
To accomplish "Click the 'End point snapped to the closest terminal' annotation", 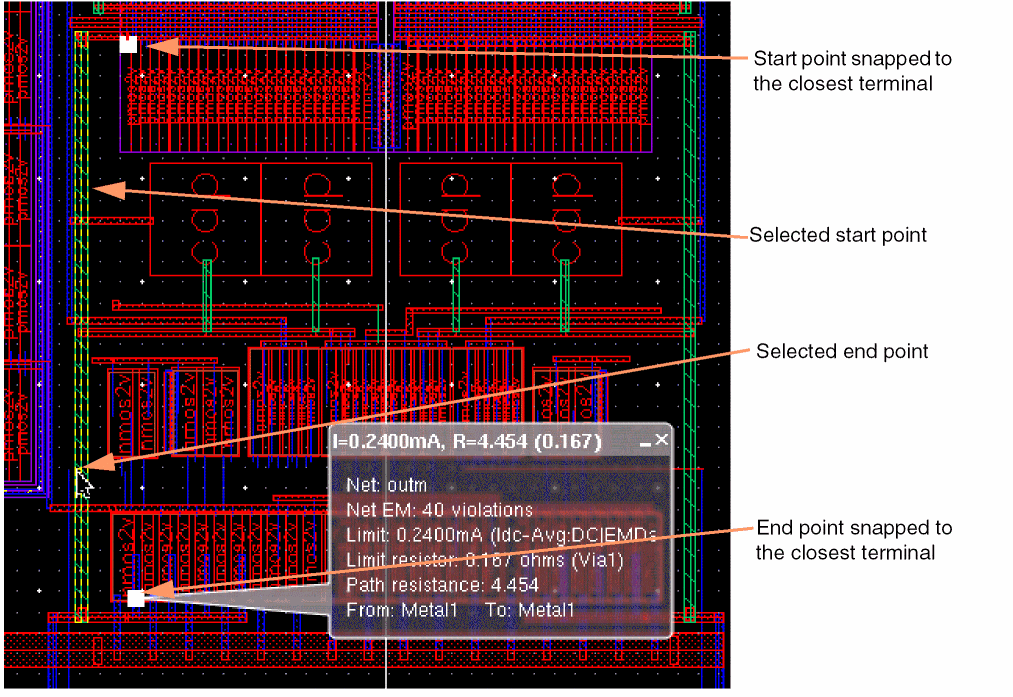I will point(853,540).
